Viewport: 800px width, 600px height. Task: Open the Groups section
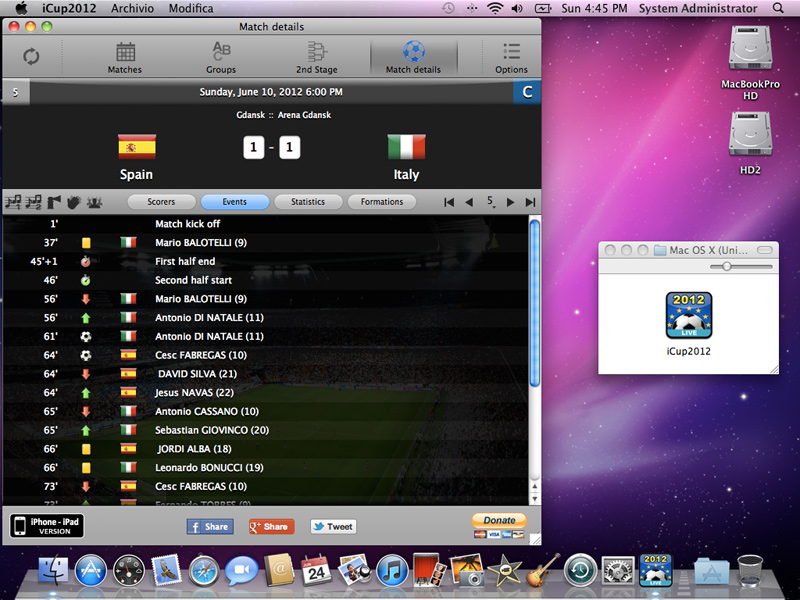[x=221, y=58]
